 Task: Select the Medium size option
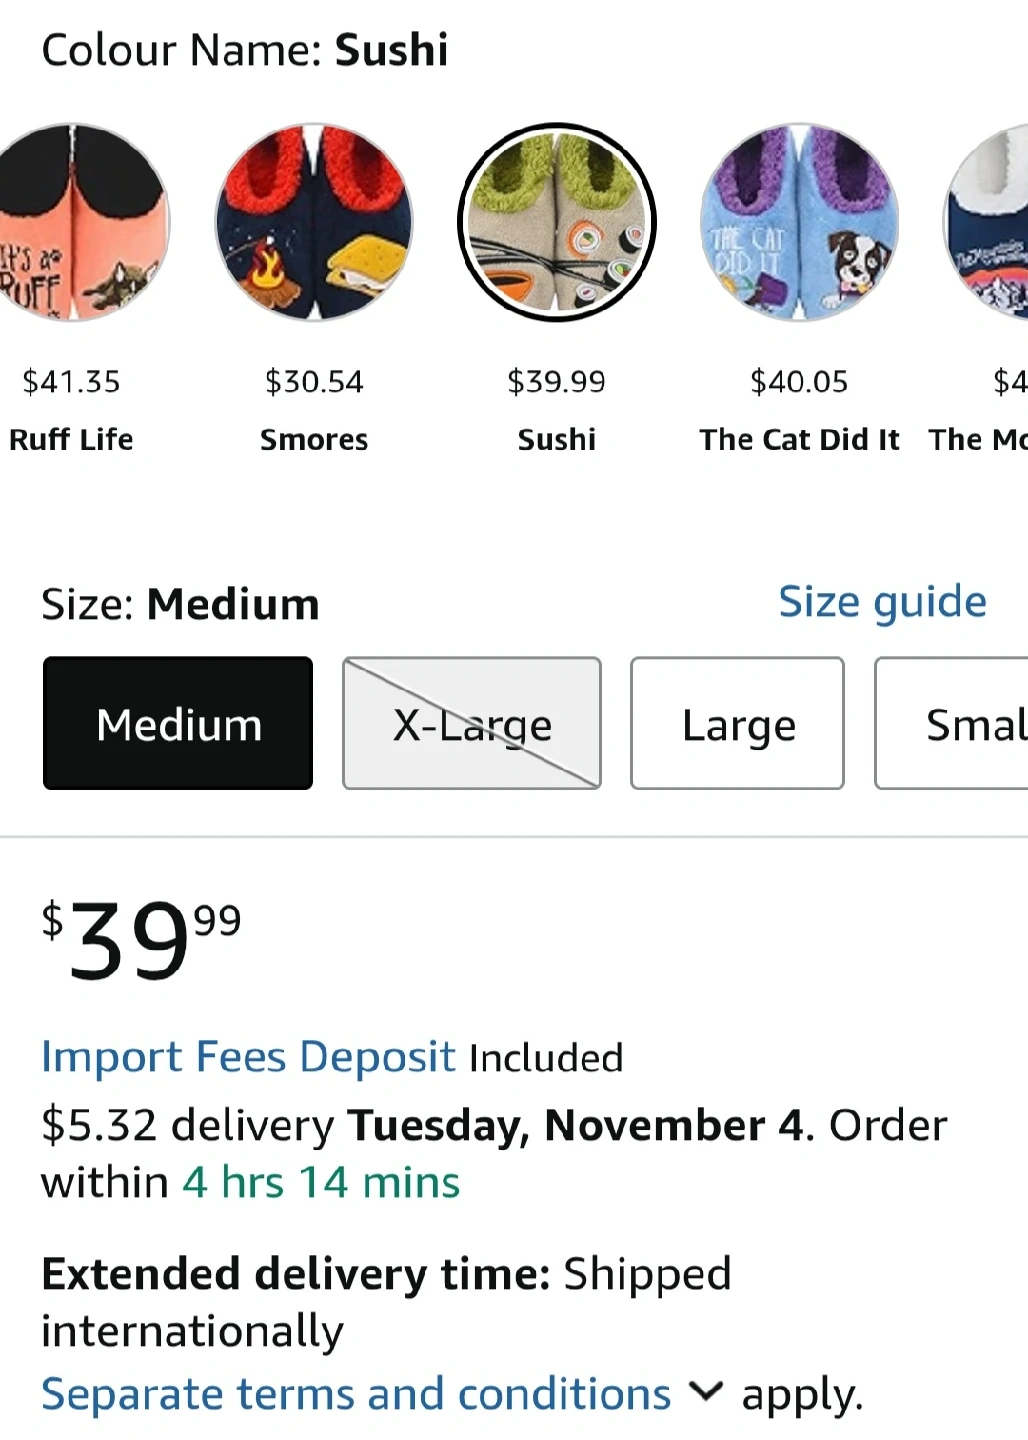tap(178, 723)
